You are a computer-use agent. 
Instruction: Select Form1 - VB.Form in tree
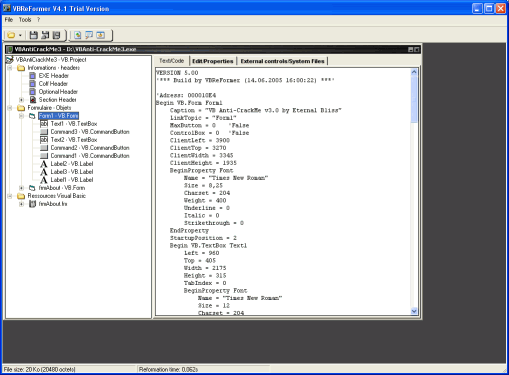pyautogui.click(x=58, y=116)
